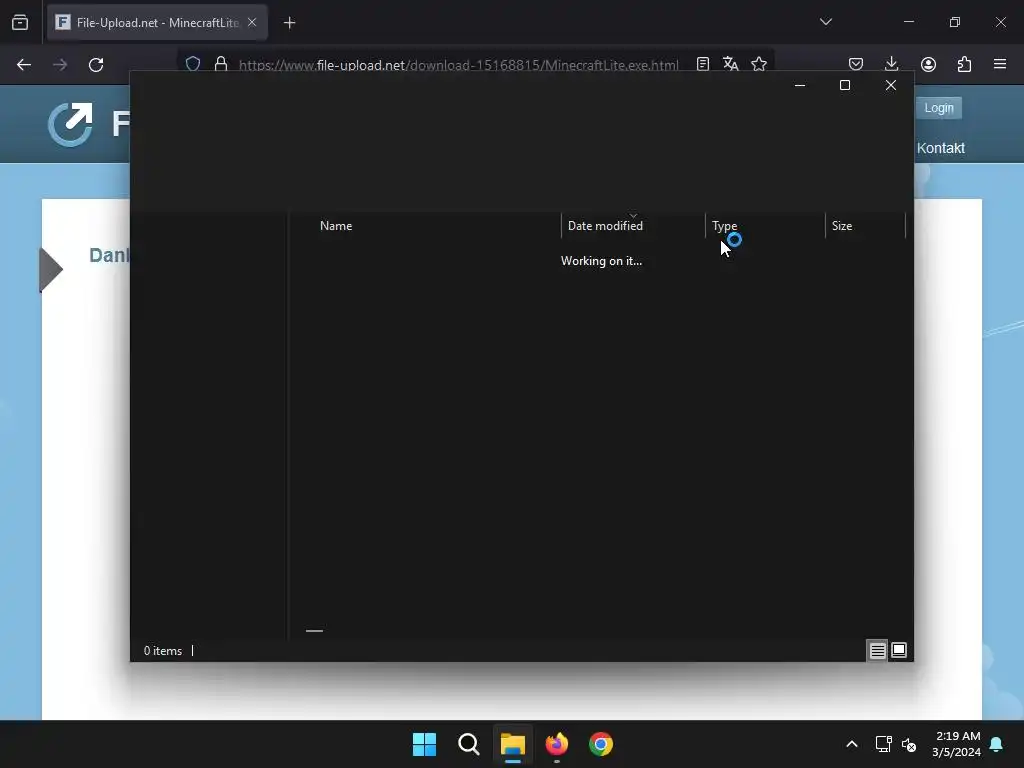Screen dimensions: 1024x768
Task: Click the URL address field
Action: pyautogui.click(x=458, y=65)
